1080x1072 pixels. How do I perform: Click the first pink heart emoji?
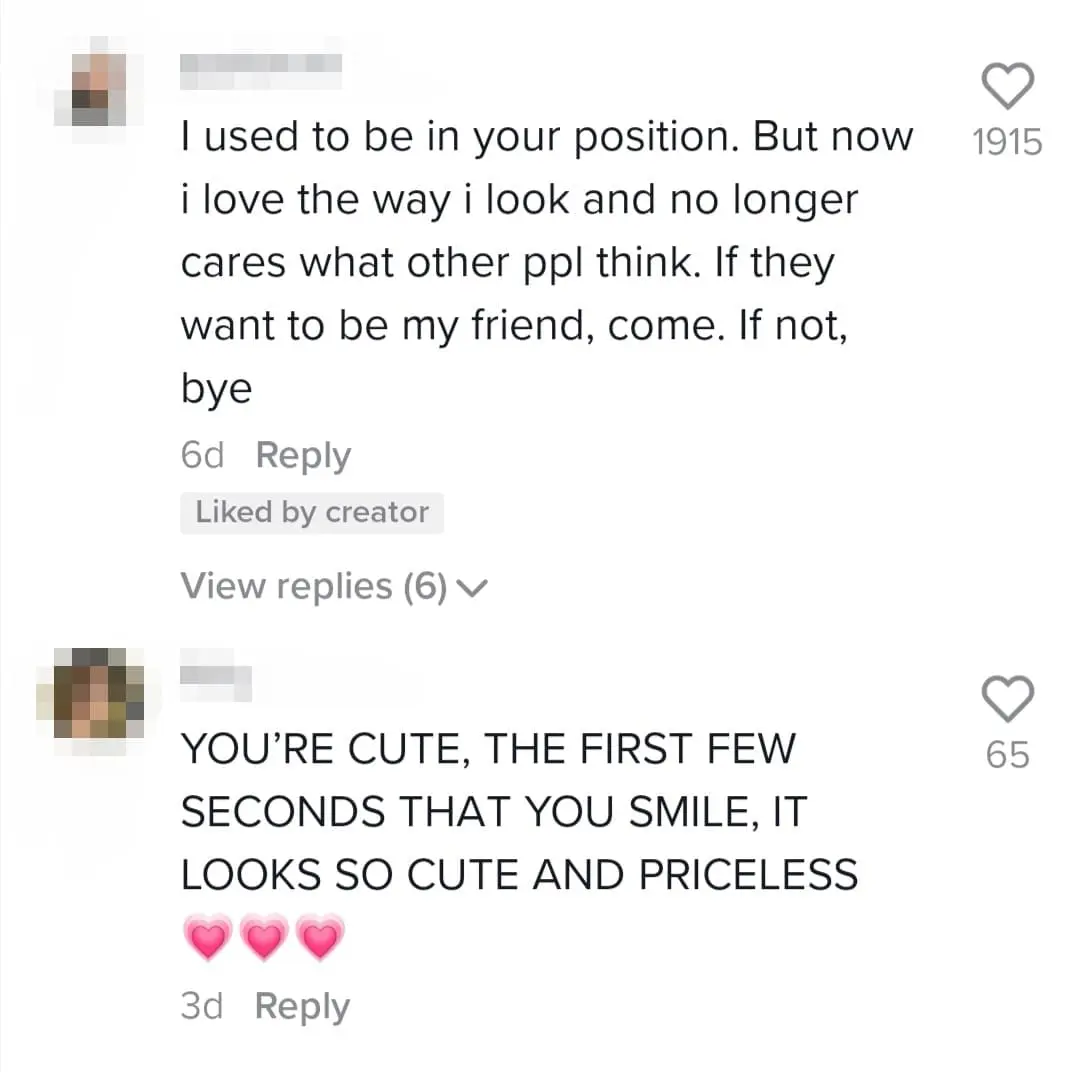click(x=208, y=937)
